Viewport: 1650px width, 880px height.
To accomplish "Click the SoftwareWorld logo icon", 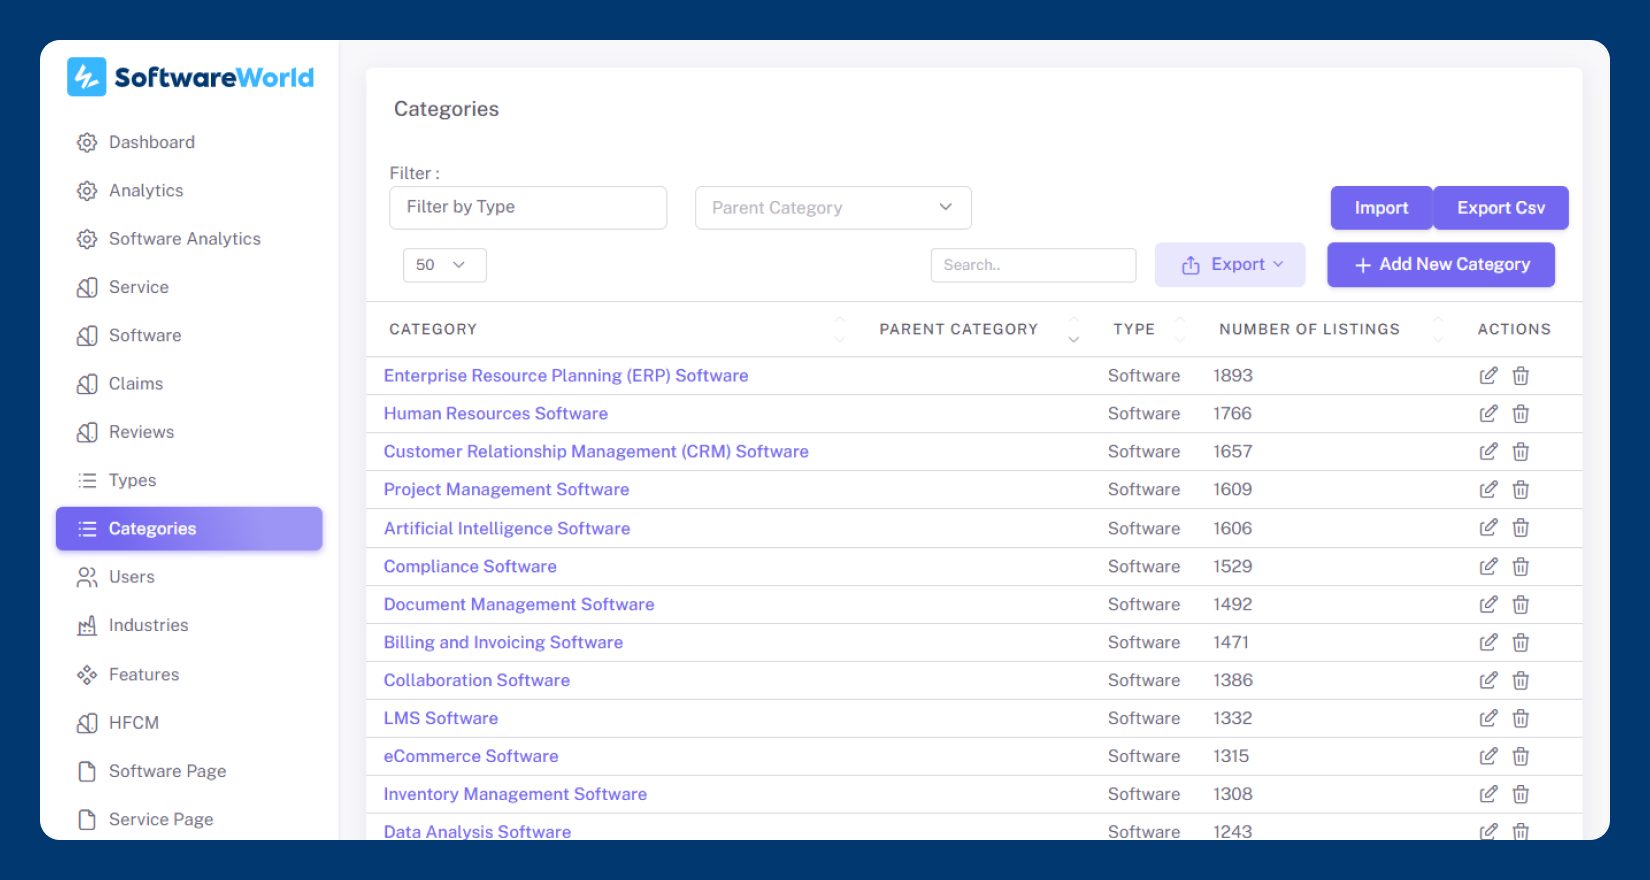I will [86, 77].
